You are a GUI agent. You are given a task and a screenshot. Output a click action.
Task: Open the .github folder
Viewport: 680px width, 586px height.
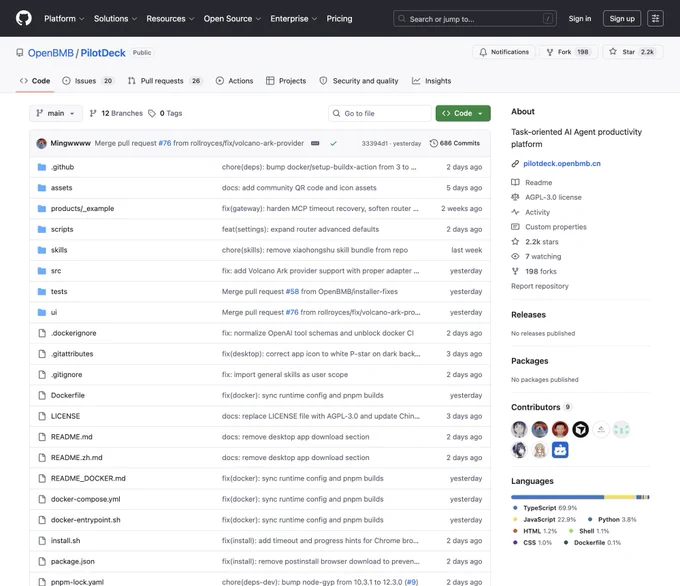pyautogui.click(x=62, y=167)
